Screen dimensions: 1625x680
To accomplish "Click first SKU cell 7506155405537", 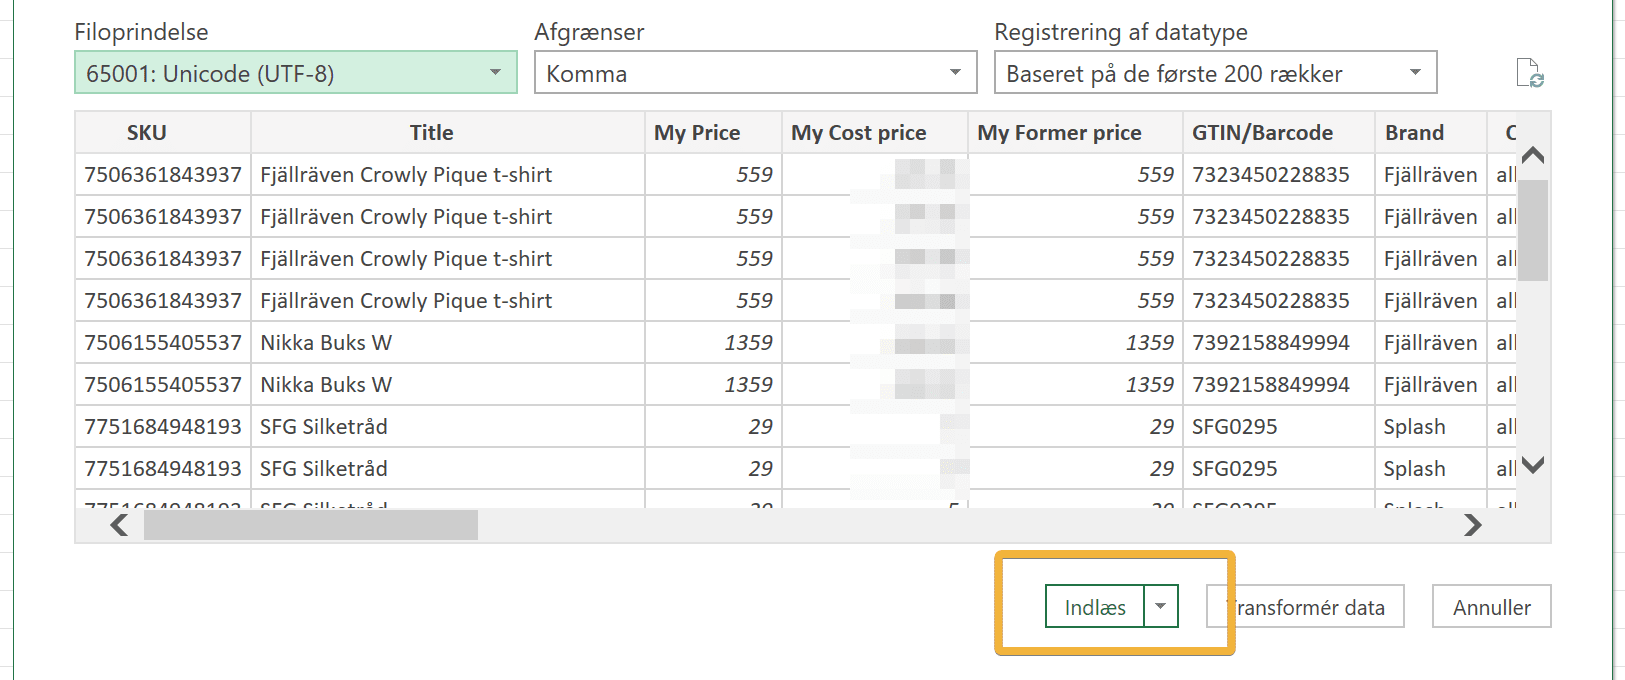I will tap(163, 343).
